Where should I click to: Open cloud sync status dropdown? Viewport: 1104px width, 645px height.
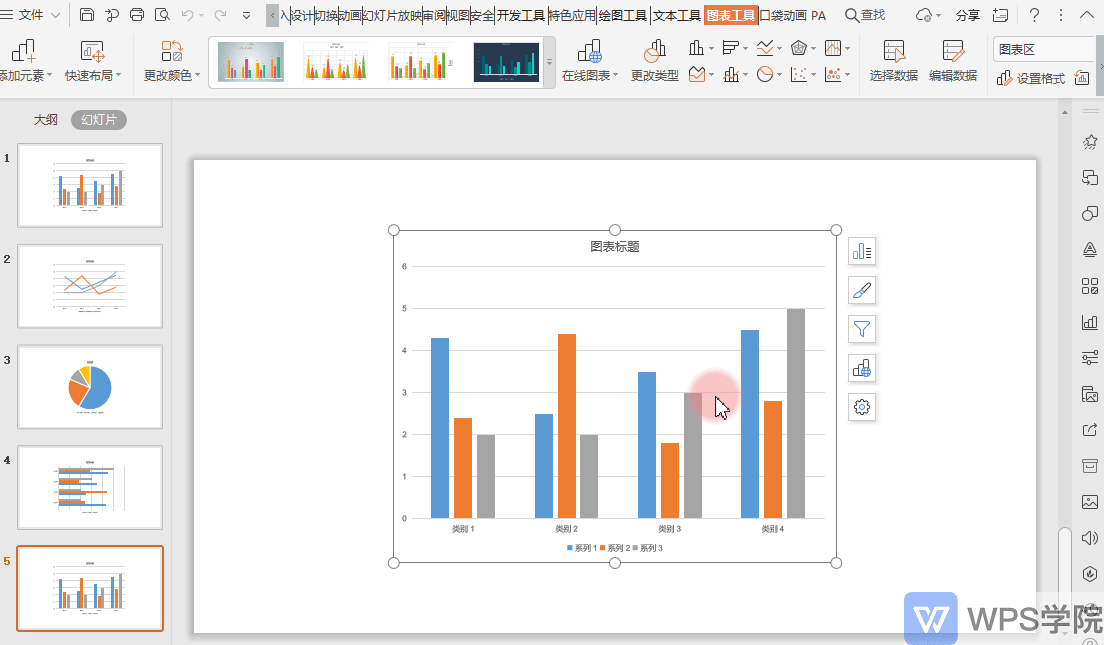coord(928,15)
